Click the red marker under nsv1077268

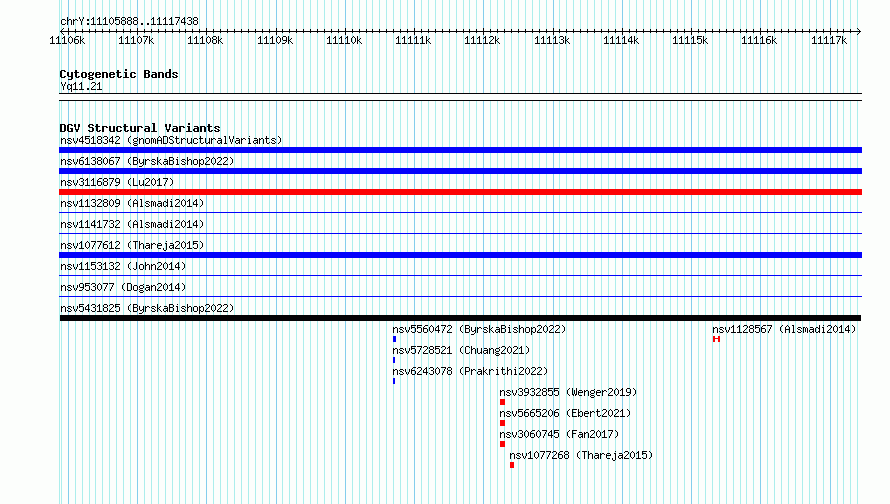coord(512,465)
